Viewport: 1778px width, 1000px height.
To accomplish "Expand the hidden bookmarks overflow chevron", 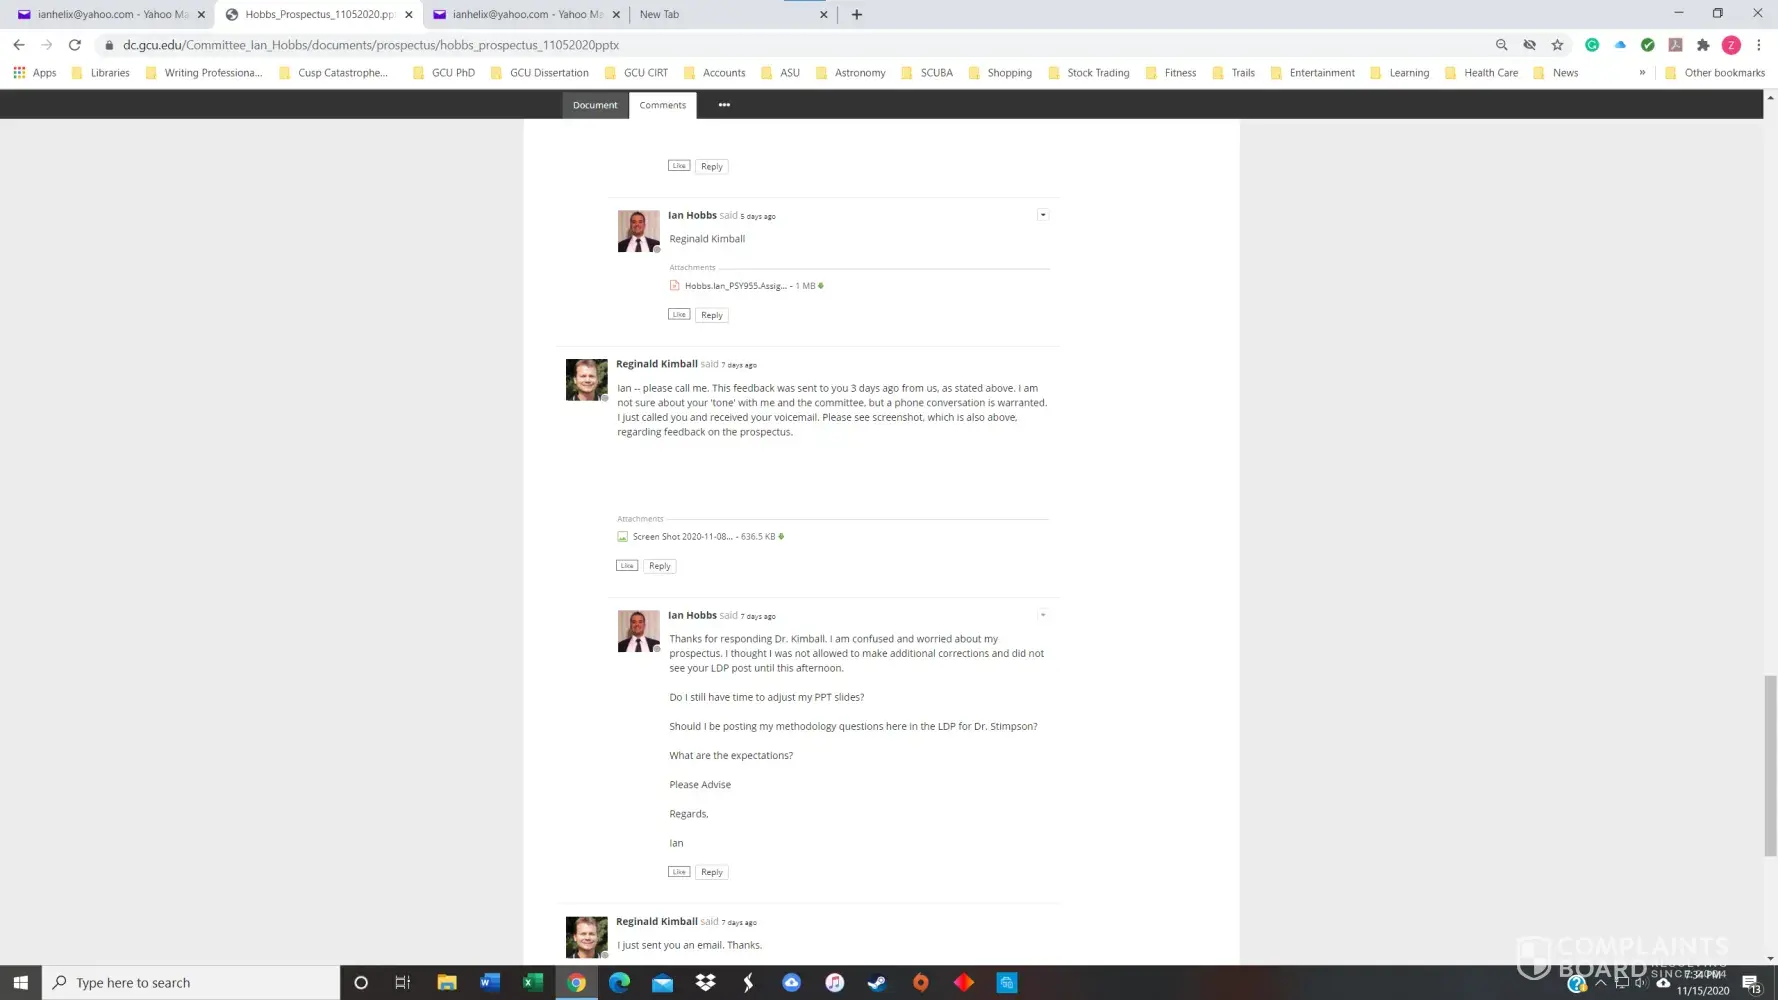I will point(1642,73).
